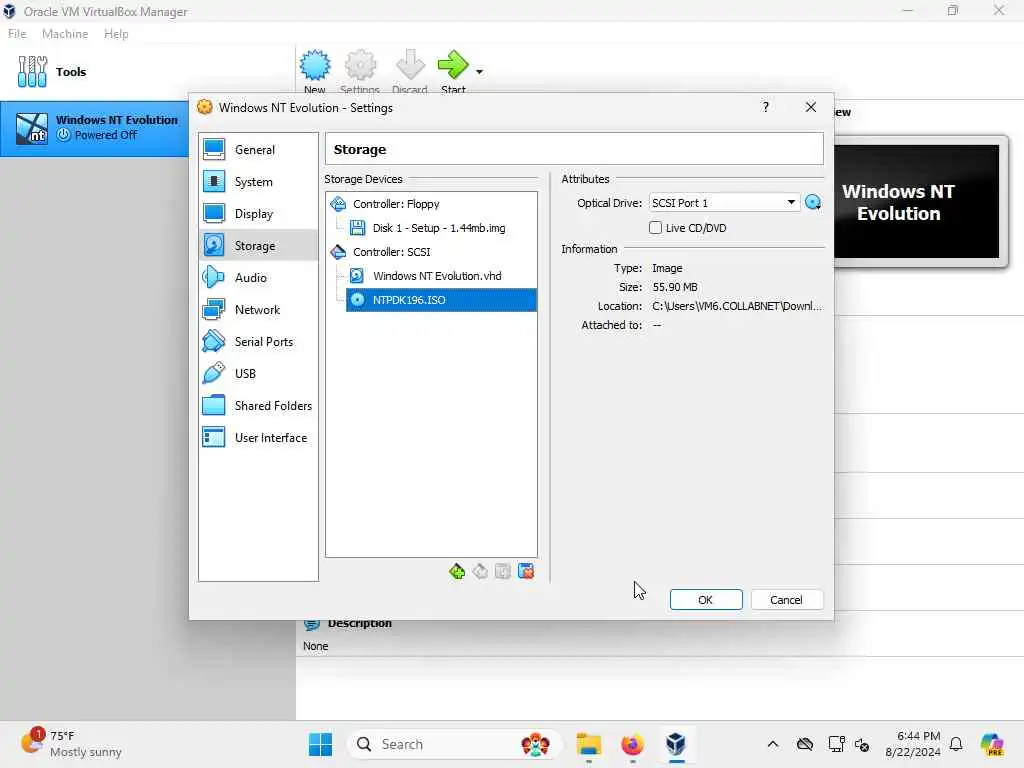The height and width of the screenshot is (768, 1024).
Task: Open the Help menu
Action: click(x=116, y=34)
